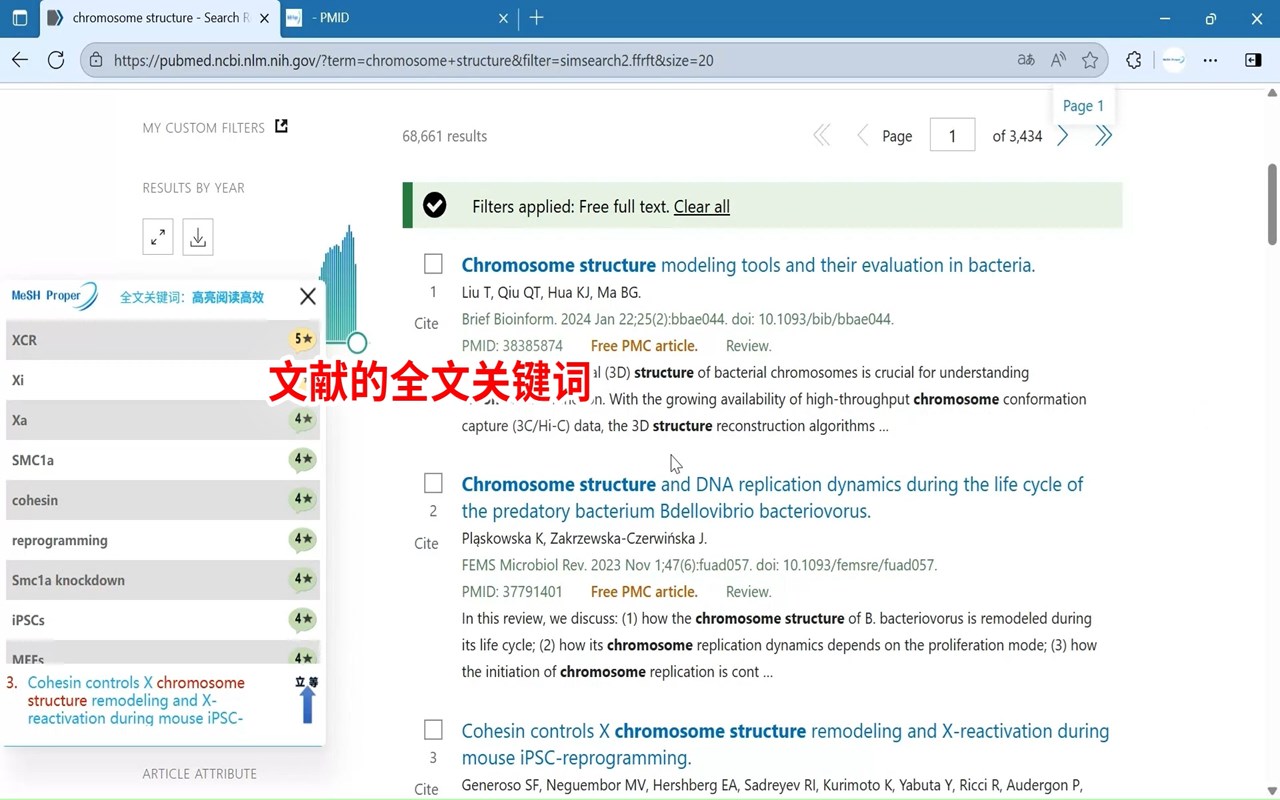Open the read aloud icon
The width and height of the screenshot is (1280, 800).
[1058, 60]
